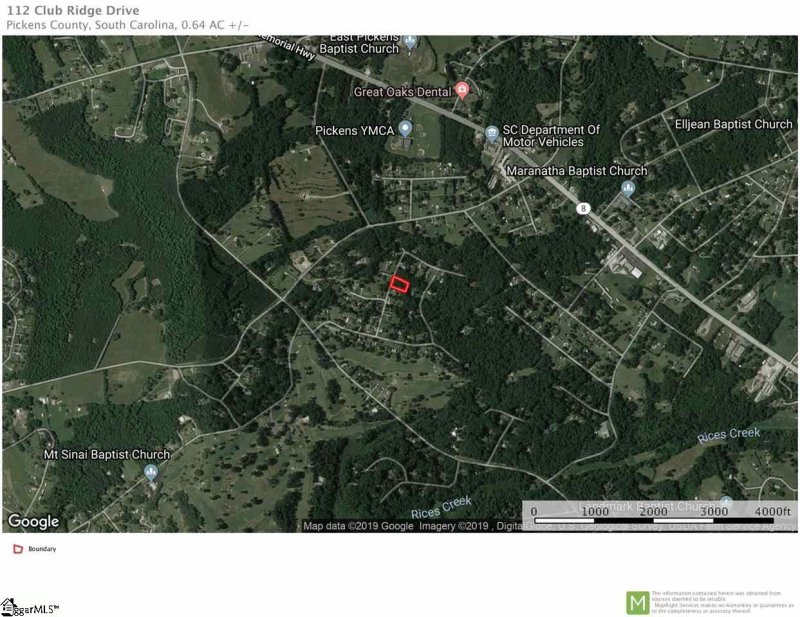Click the Great Oaks Dental marker pin
This screenshot has width=800, height=617.
[462, 90]
